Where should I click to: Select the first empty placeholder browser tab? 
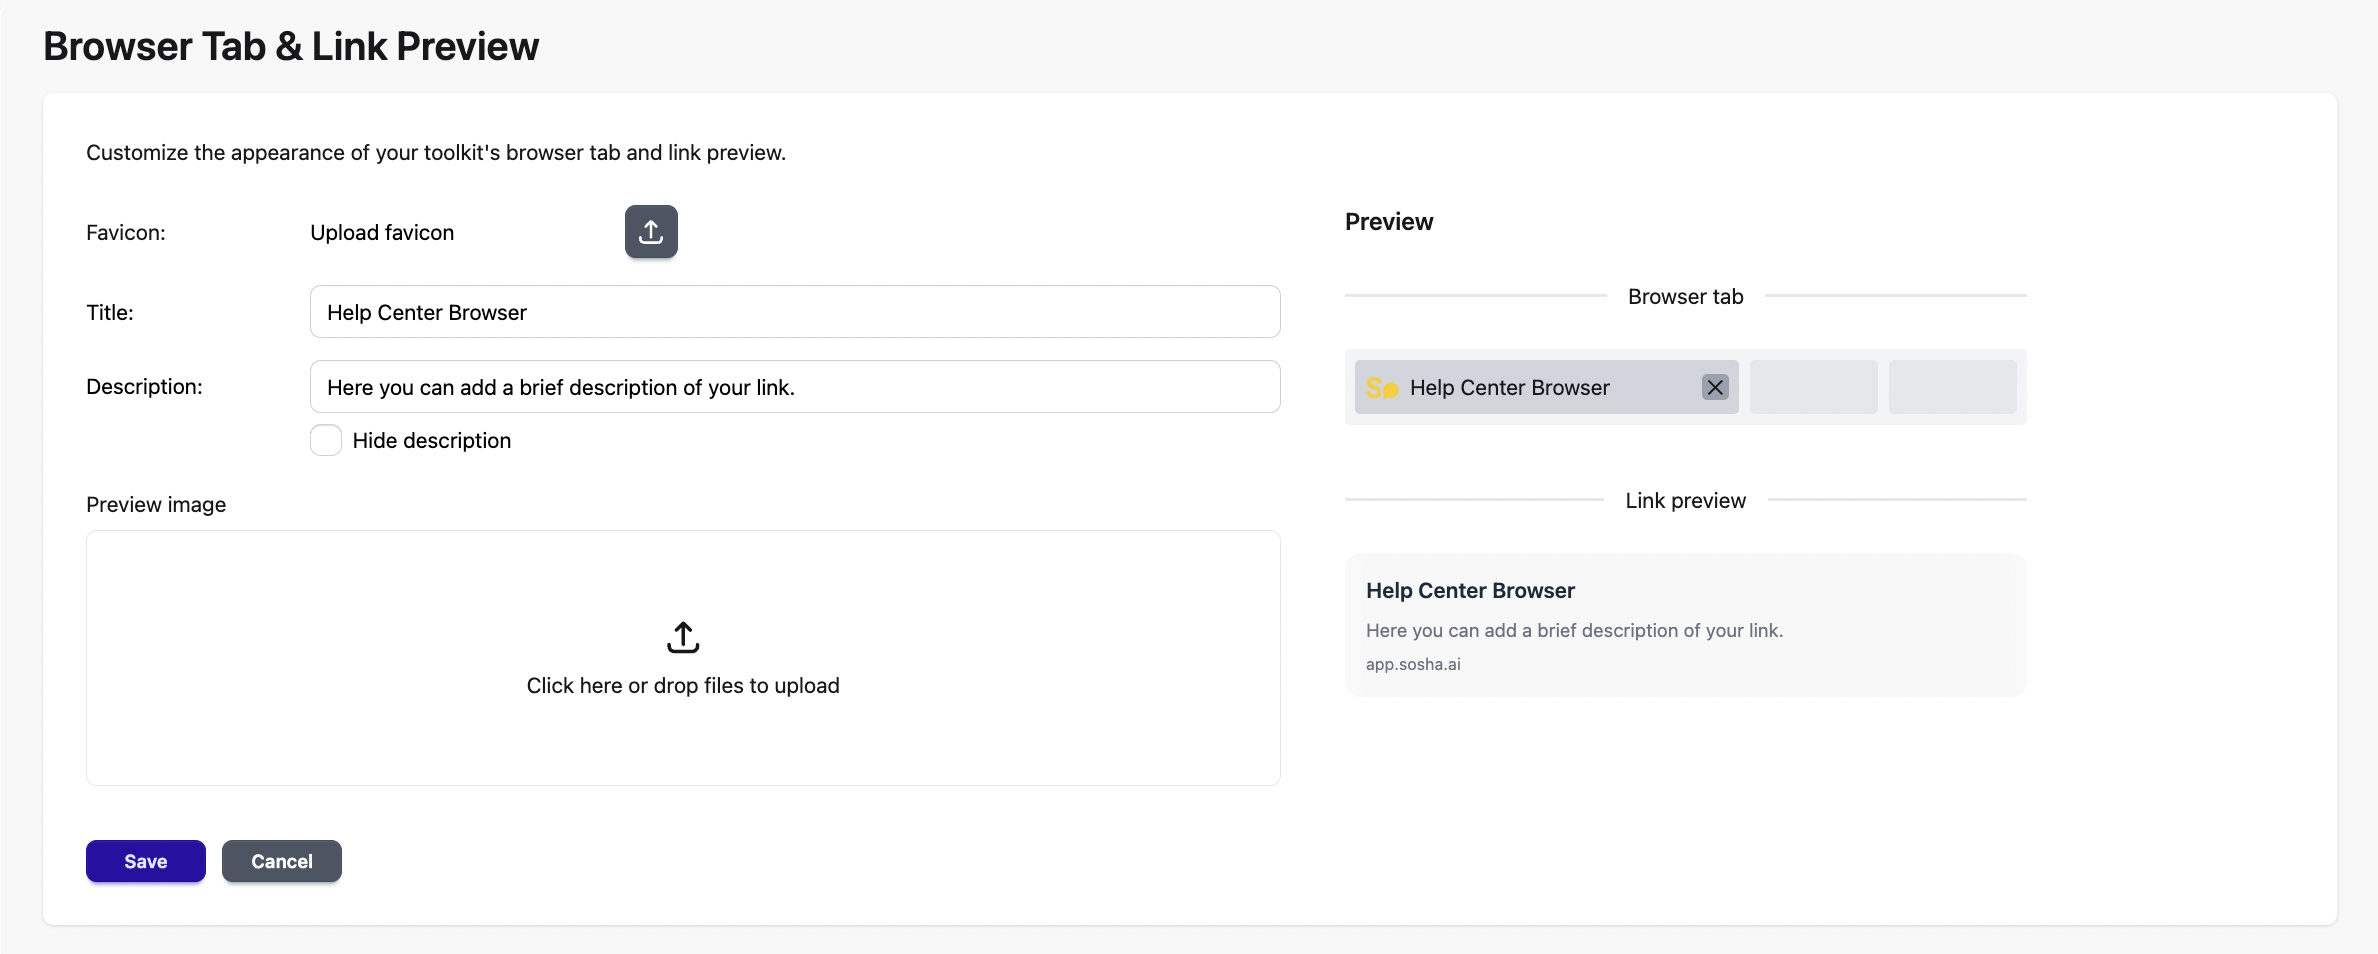point(1813,387)
